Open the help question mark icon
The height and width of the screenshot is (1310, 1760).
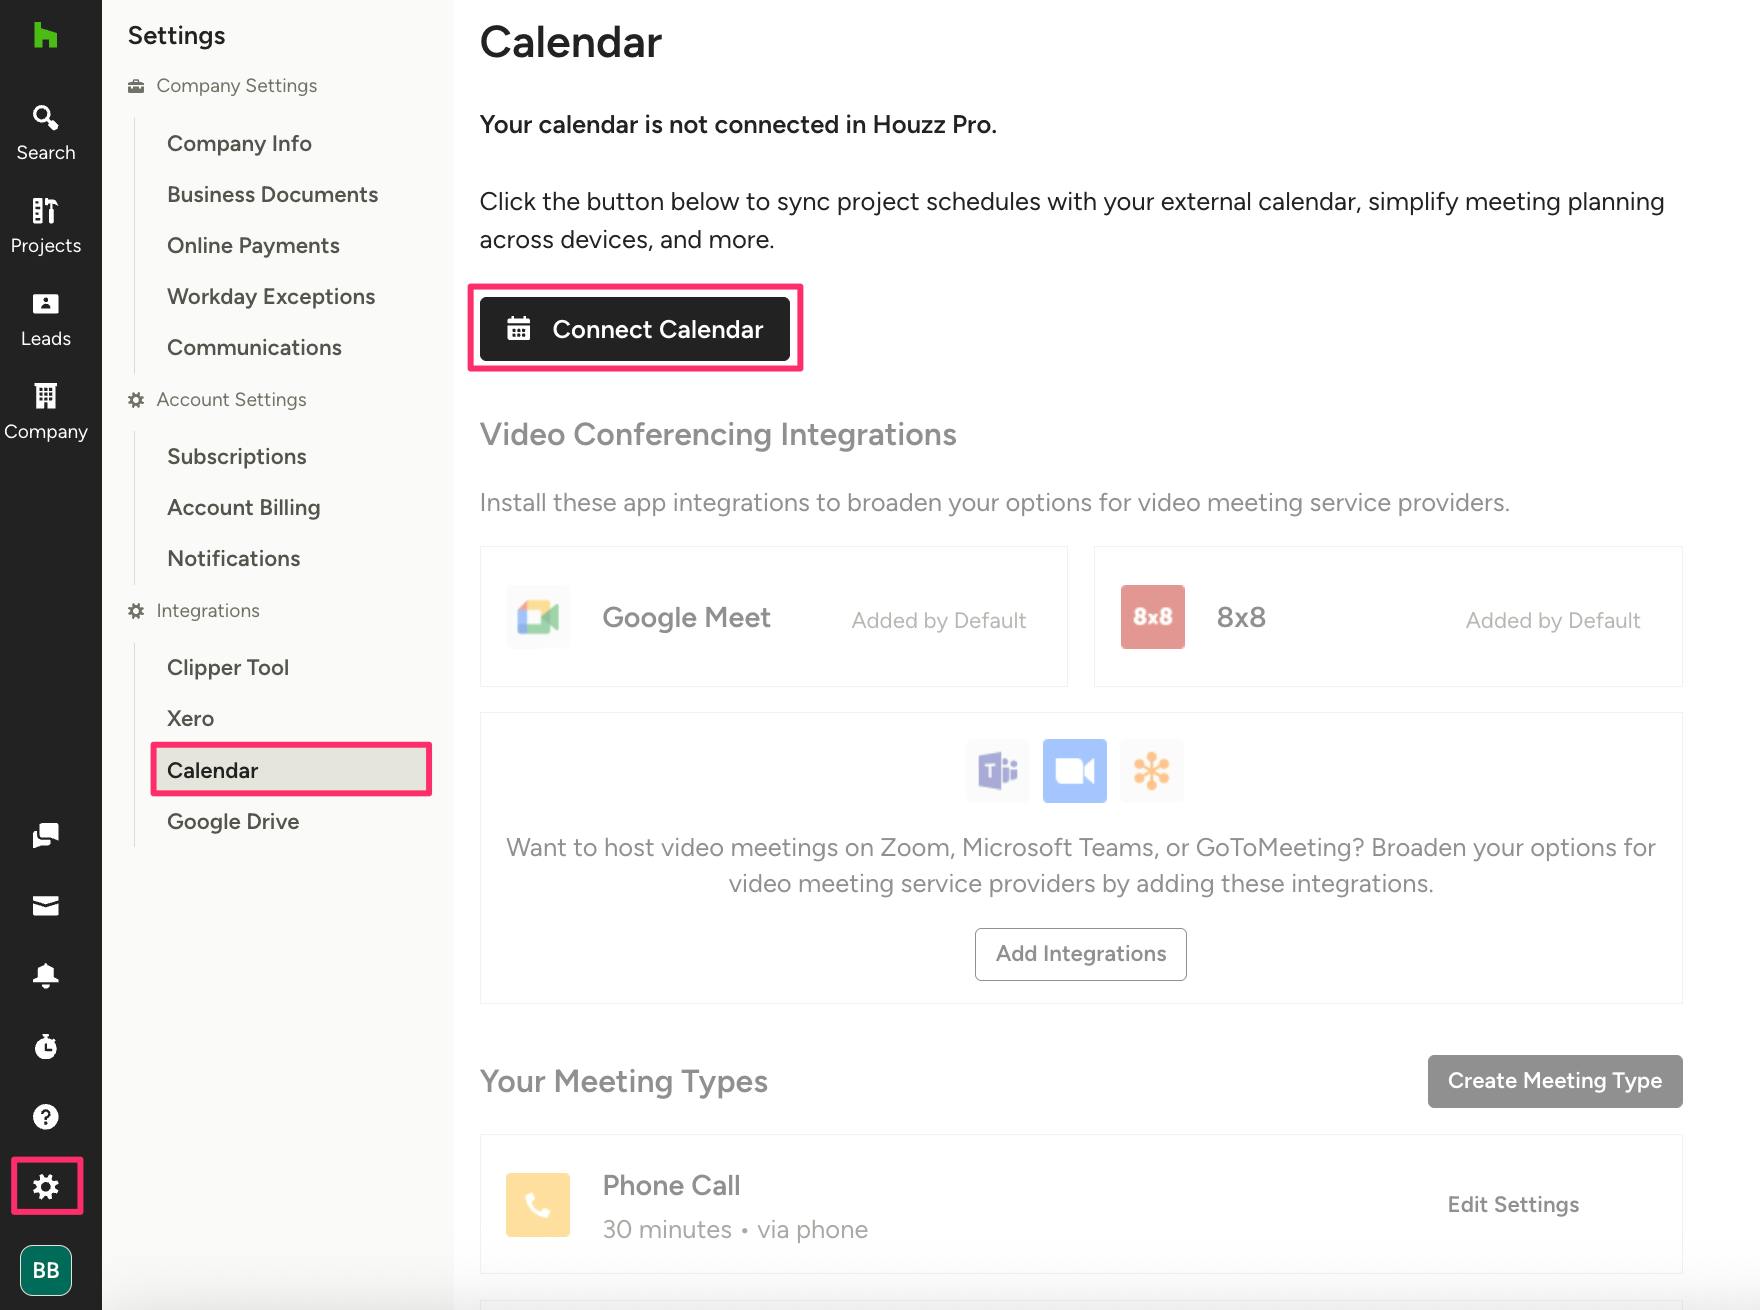(x=45, y=1117)
